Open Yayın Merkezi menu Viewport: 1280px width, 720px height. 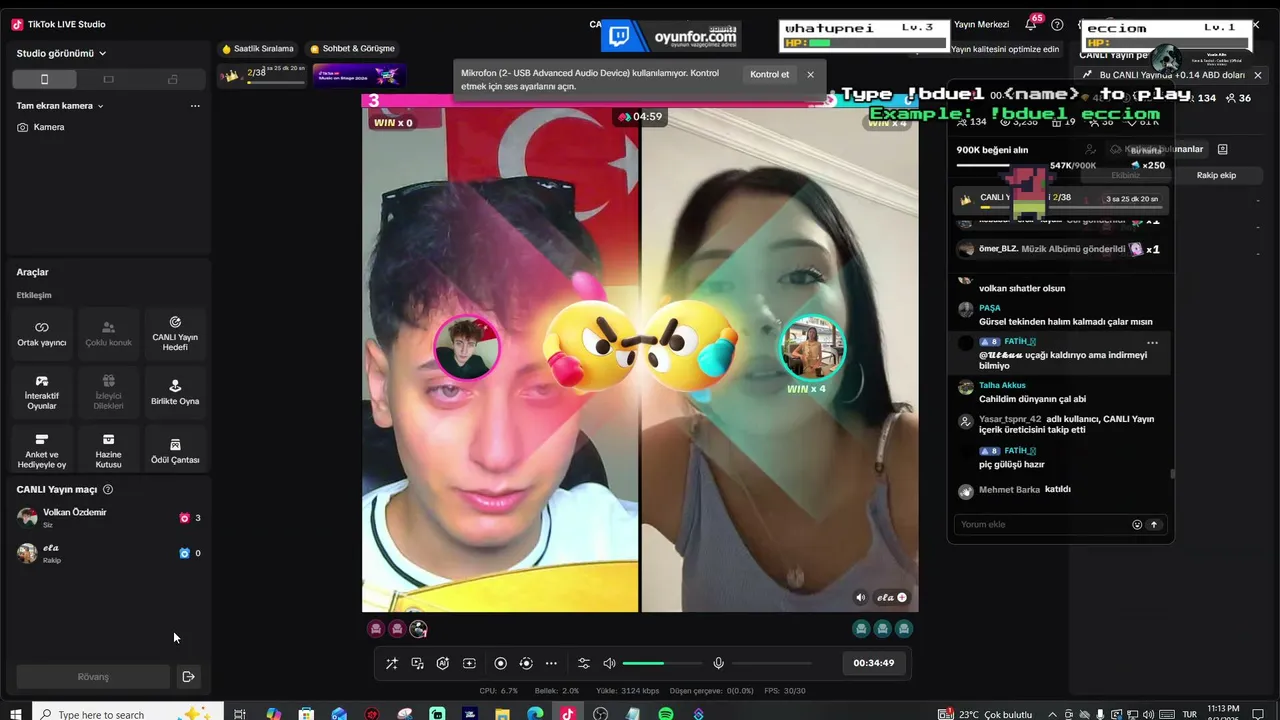(x=981, y=24)
